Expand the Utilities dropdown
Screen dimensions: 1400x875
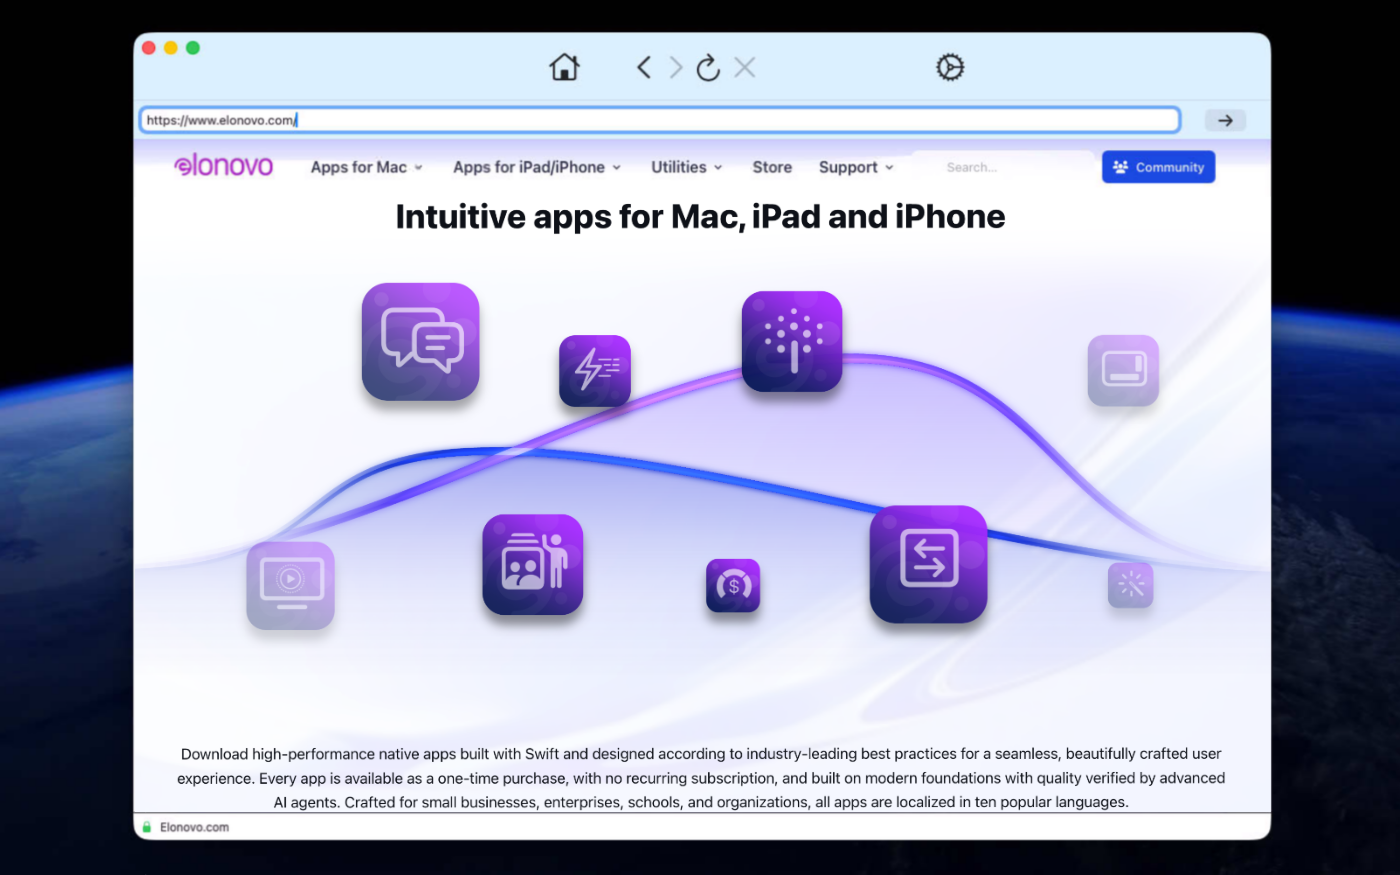[x=687, y=167]
